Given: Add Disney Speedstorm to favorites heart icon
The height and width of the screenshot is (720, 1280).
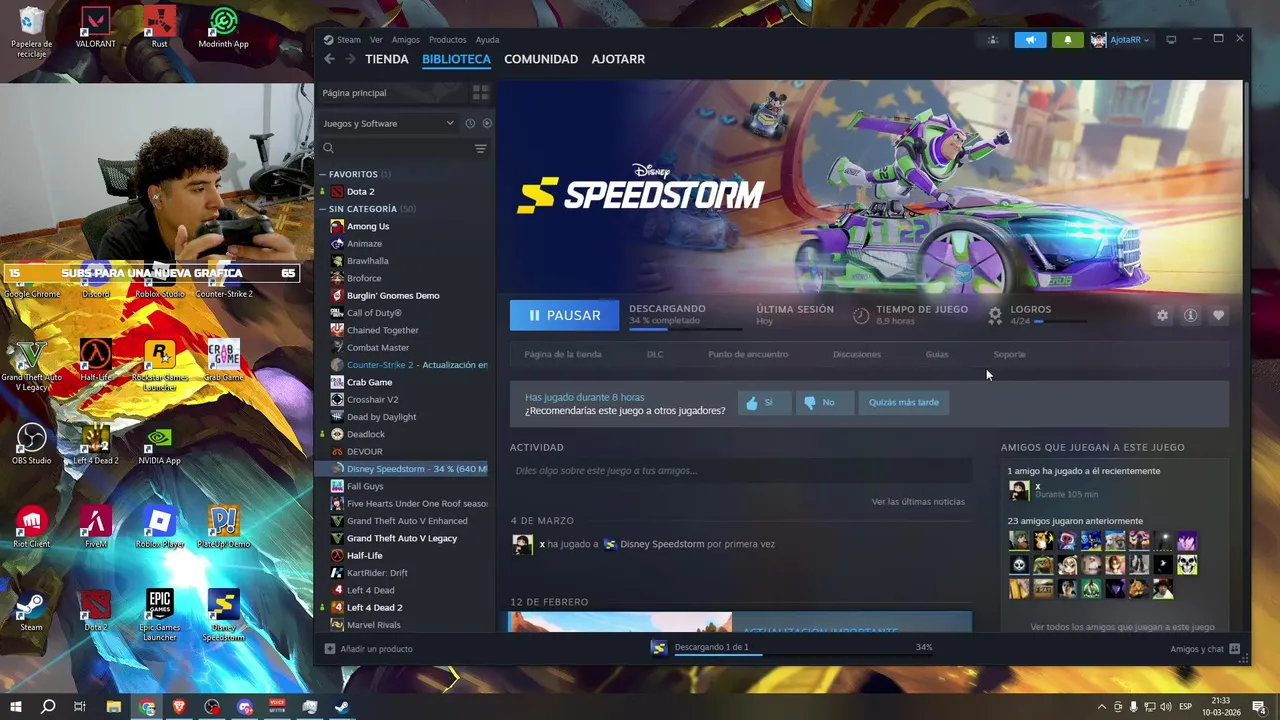Looking at the screenshot, I should 1218,315.
